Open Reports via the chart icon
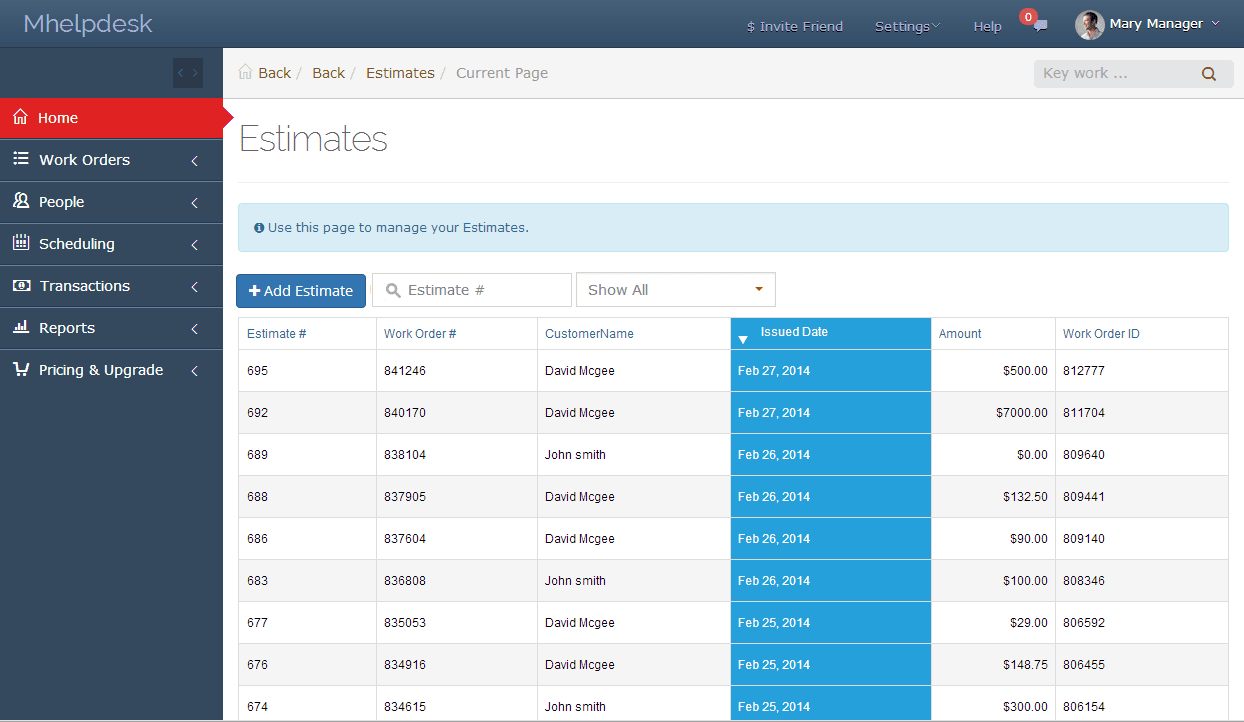 (x=20, y=328)
